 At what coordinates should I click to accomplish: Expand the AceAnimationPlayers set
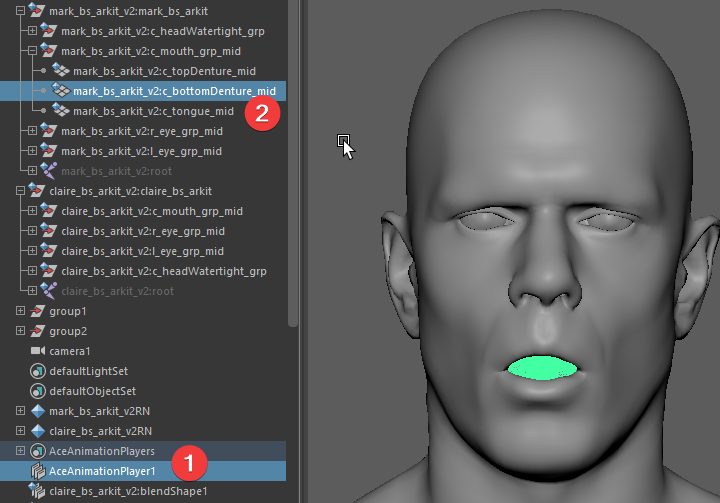coord(20,451)
